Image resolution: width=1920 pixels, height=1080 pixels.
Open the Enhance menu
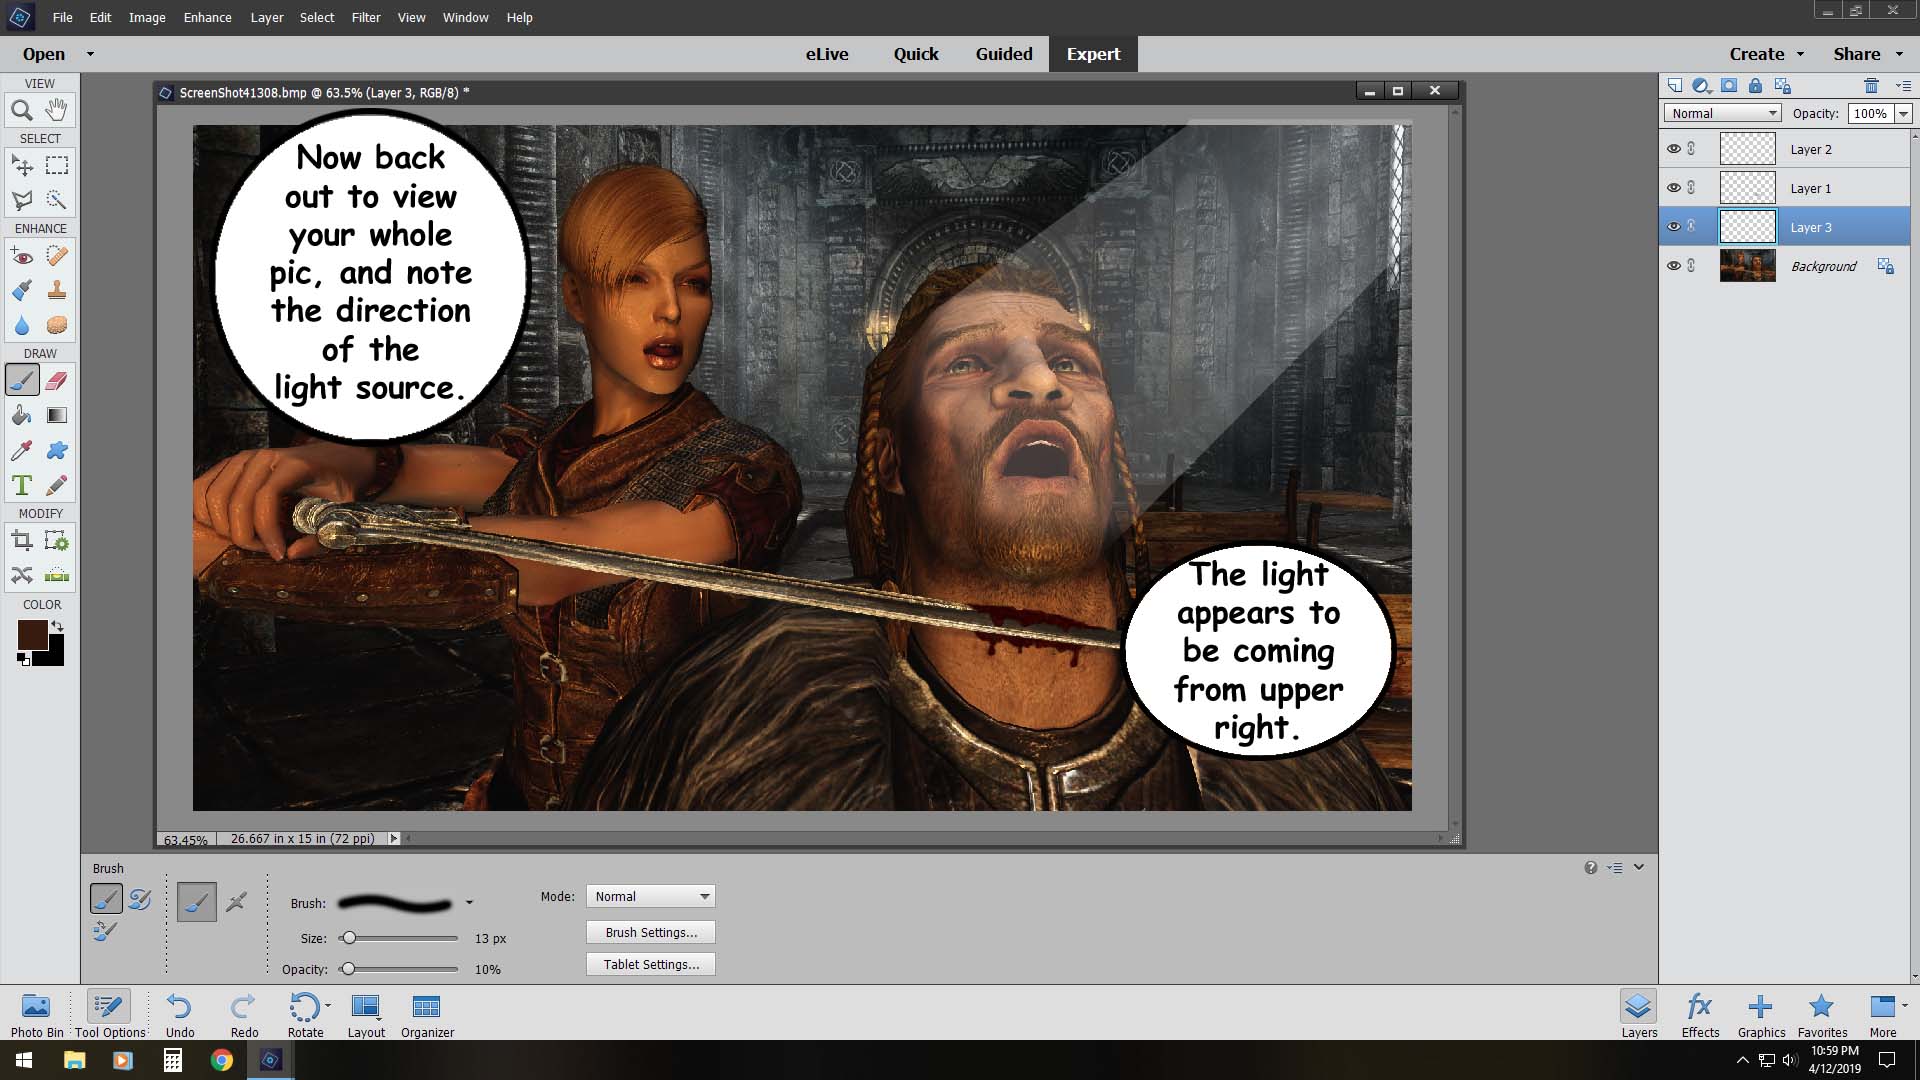tap(207, 17)
